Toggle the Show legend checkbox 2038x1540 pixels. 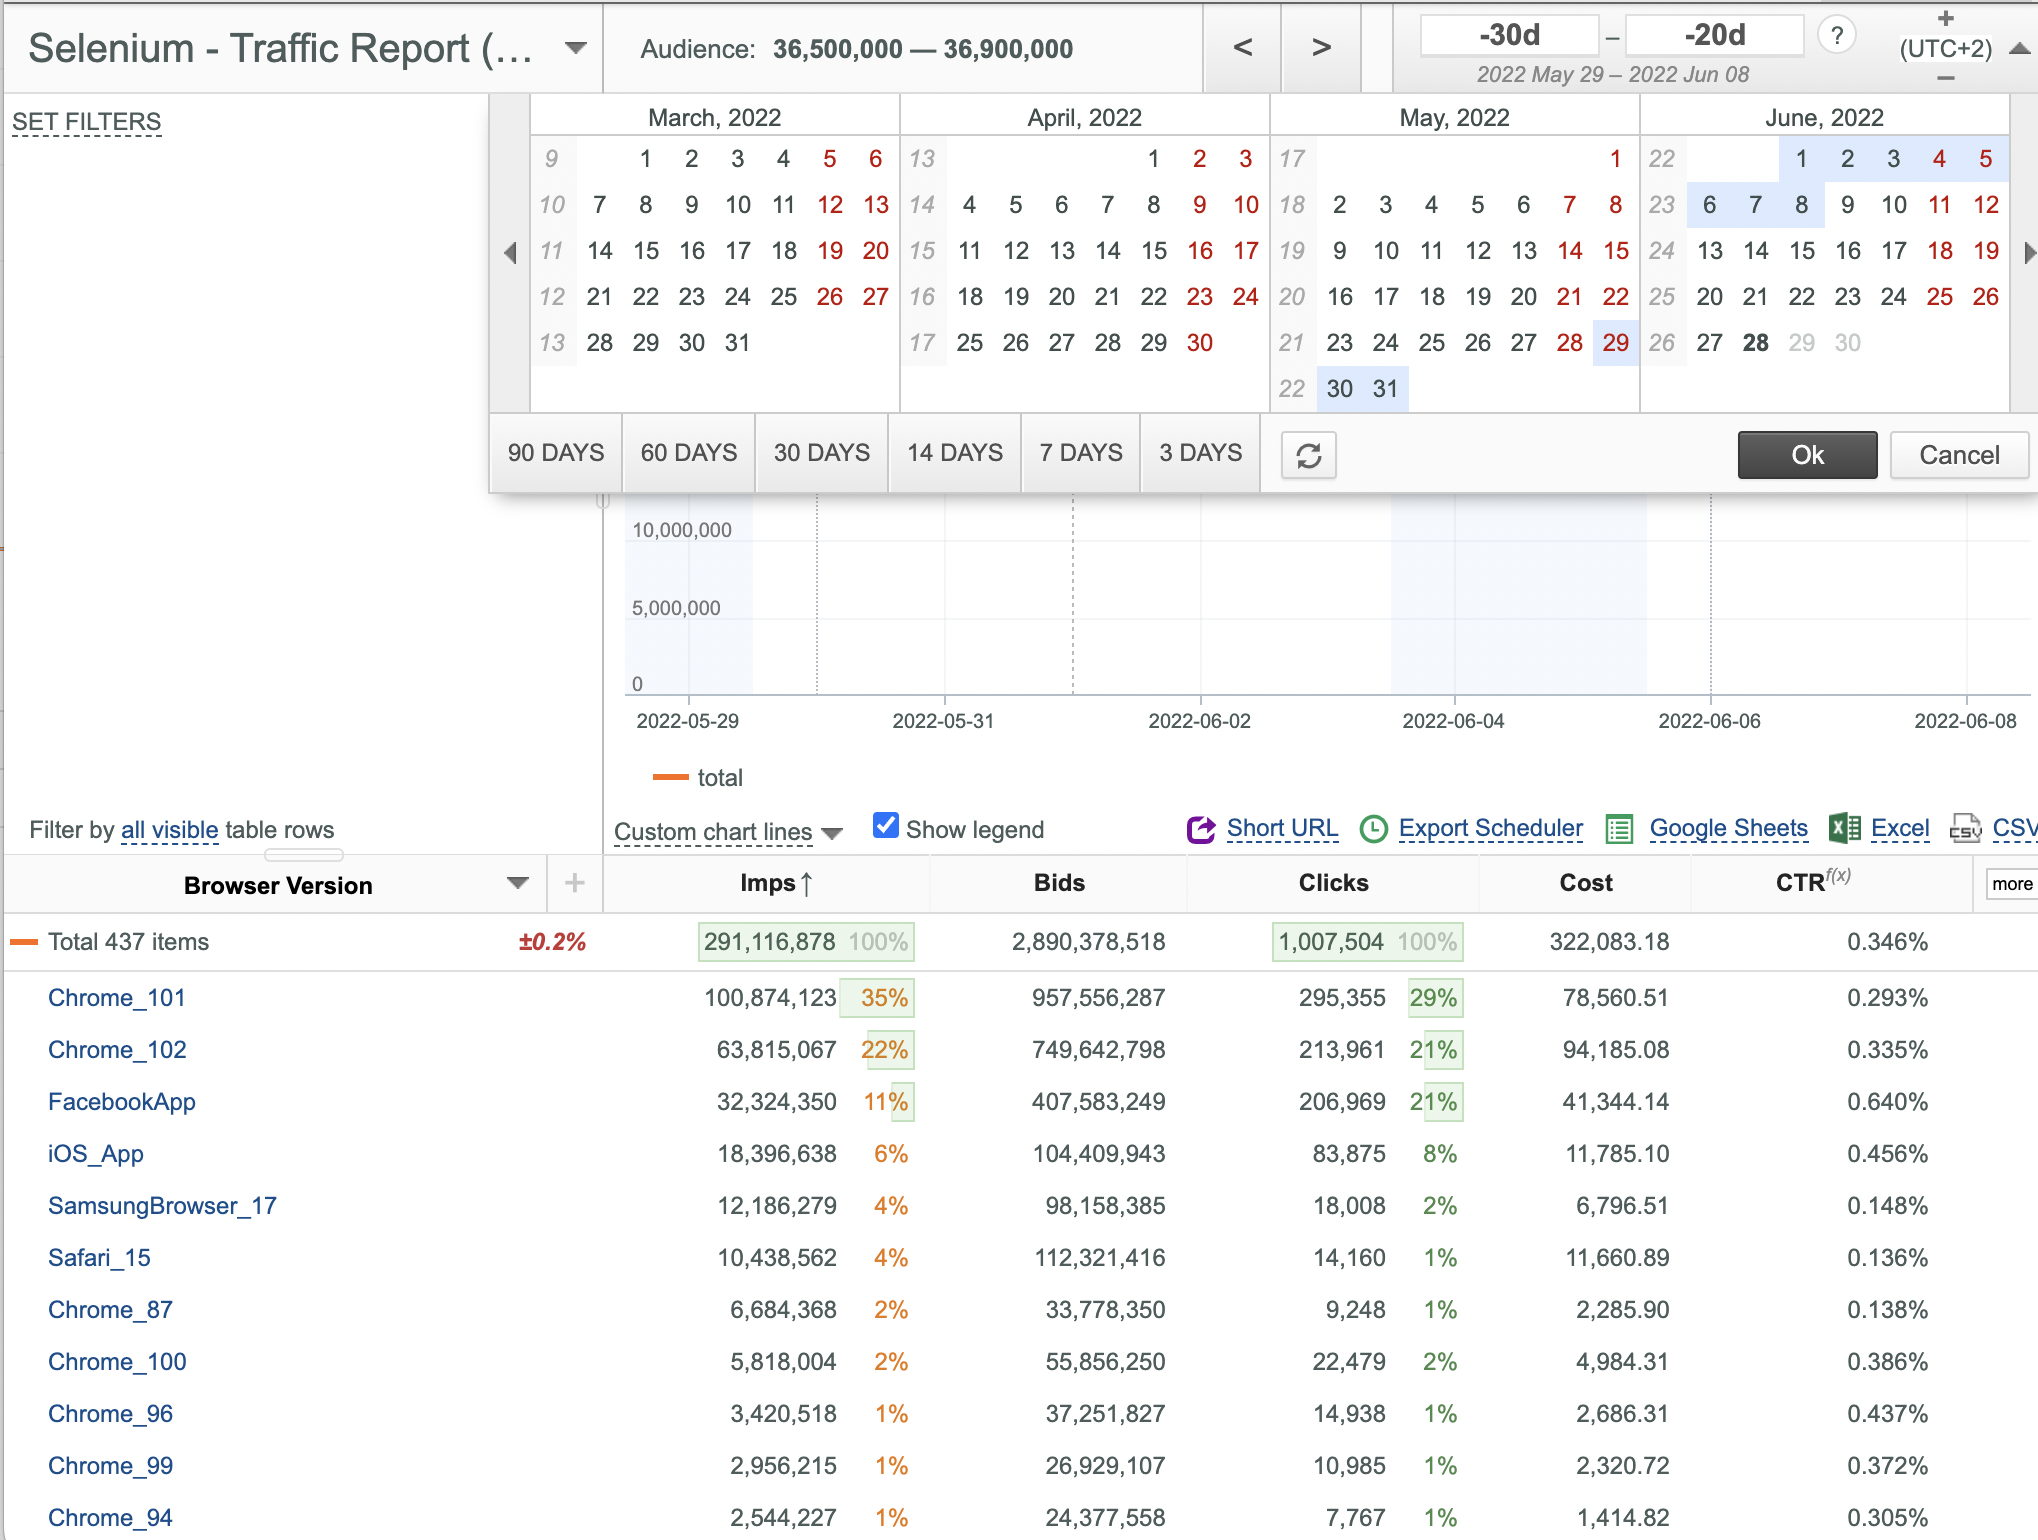coord(885,825)
